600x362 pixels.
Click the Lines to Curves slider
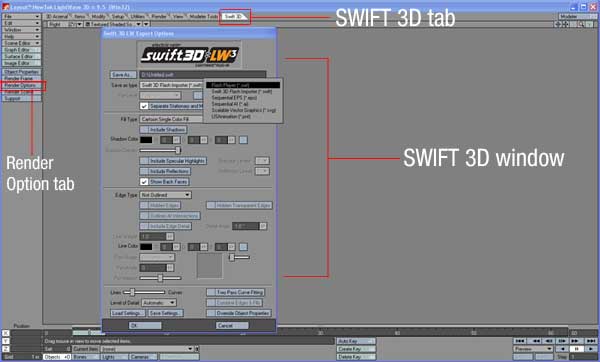coord(144,292)
